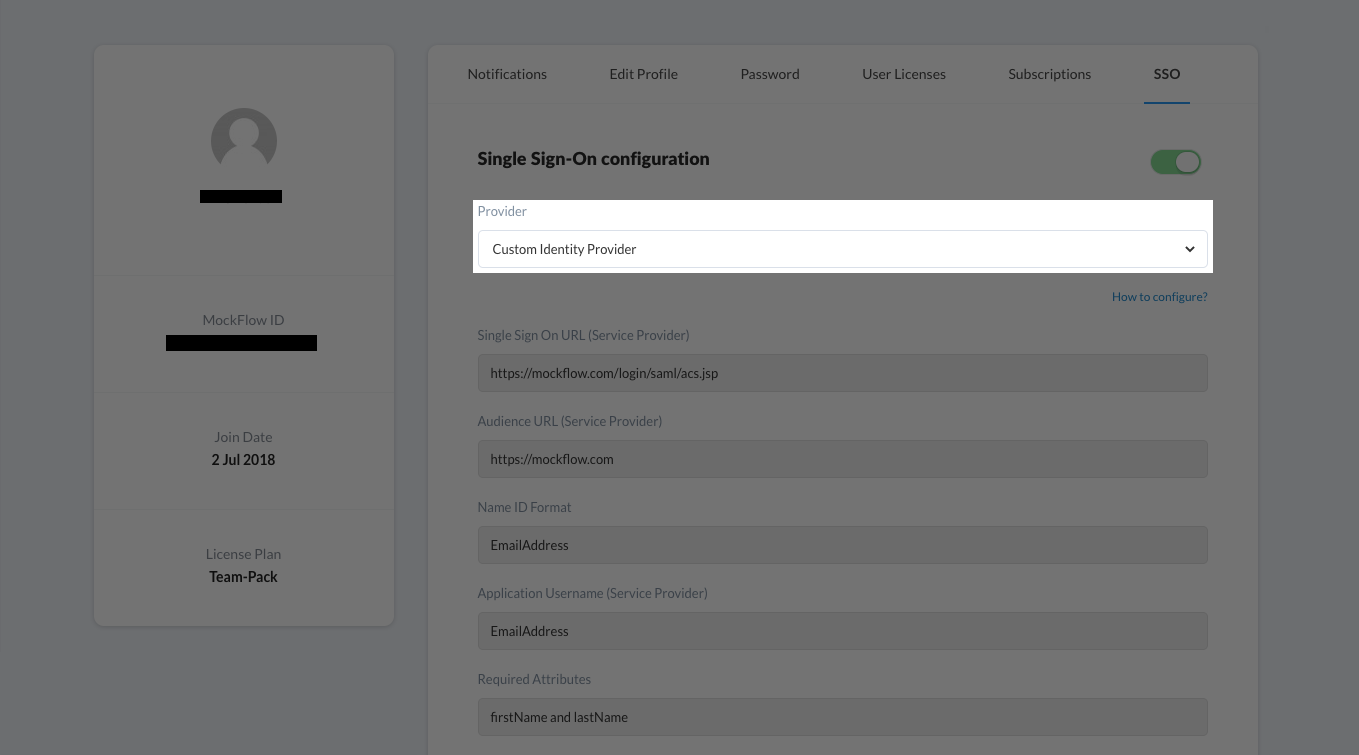Open the Provider dropdown

click(842, 249)
